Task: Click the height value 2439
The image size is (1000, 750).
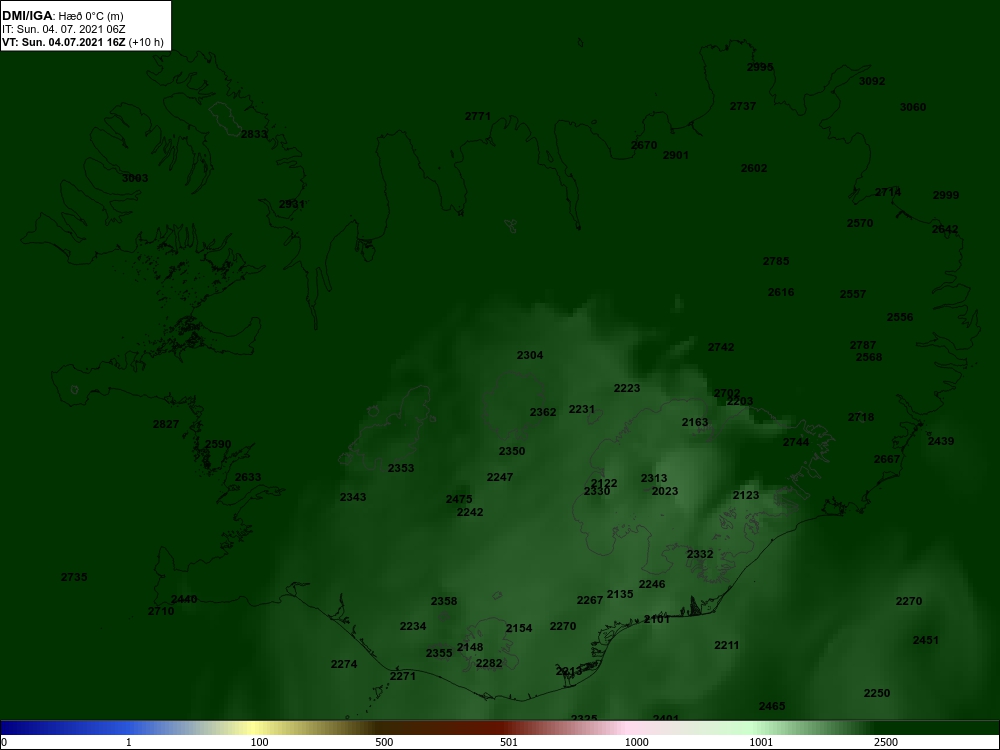Action: pyautogui.click(x=941, y=441)
